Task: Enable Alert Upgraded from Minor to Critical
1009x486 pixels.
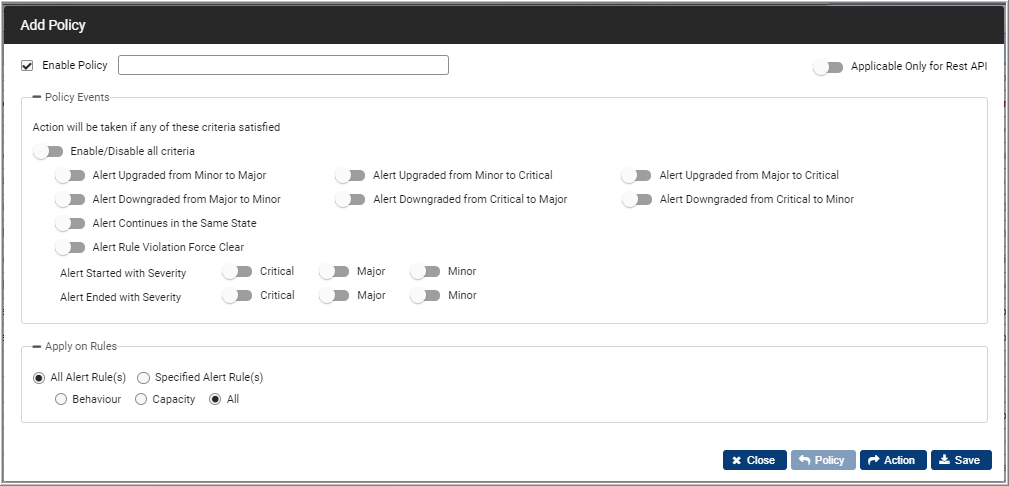Action: [350, 175]
